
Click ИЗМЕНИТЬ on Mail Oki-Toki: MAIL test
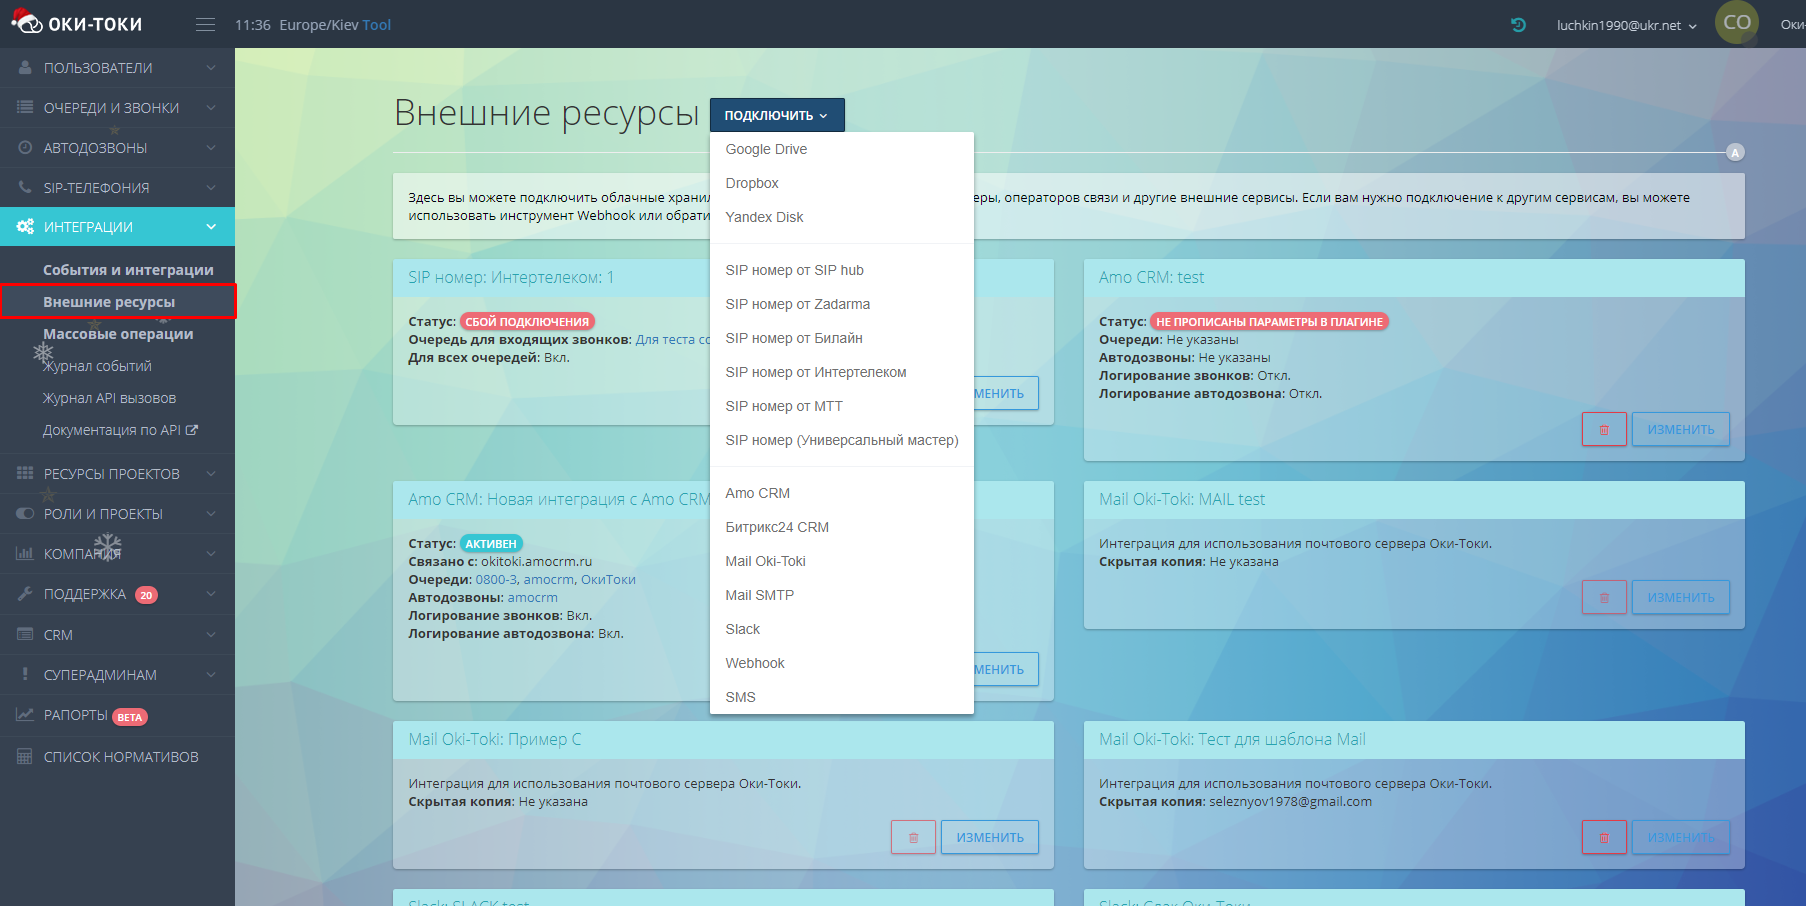[x=1681, y=598]
